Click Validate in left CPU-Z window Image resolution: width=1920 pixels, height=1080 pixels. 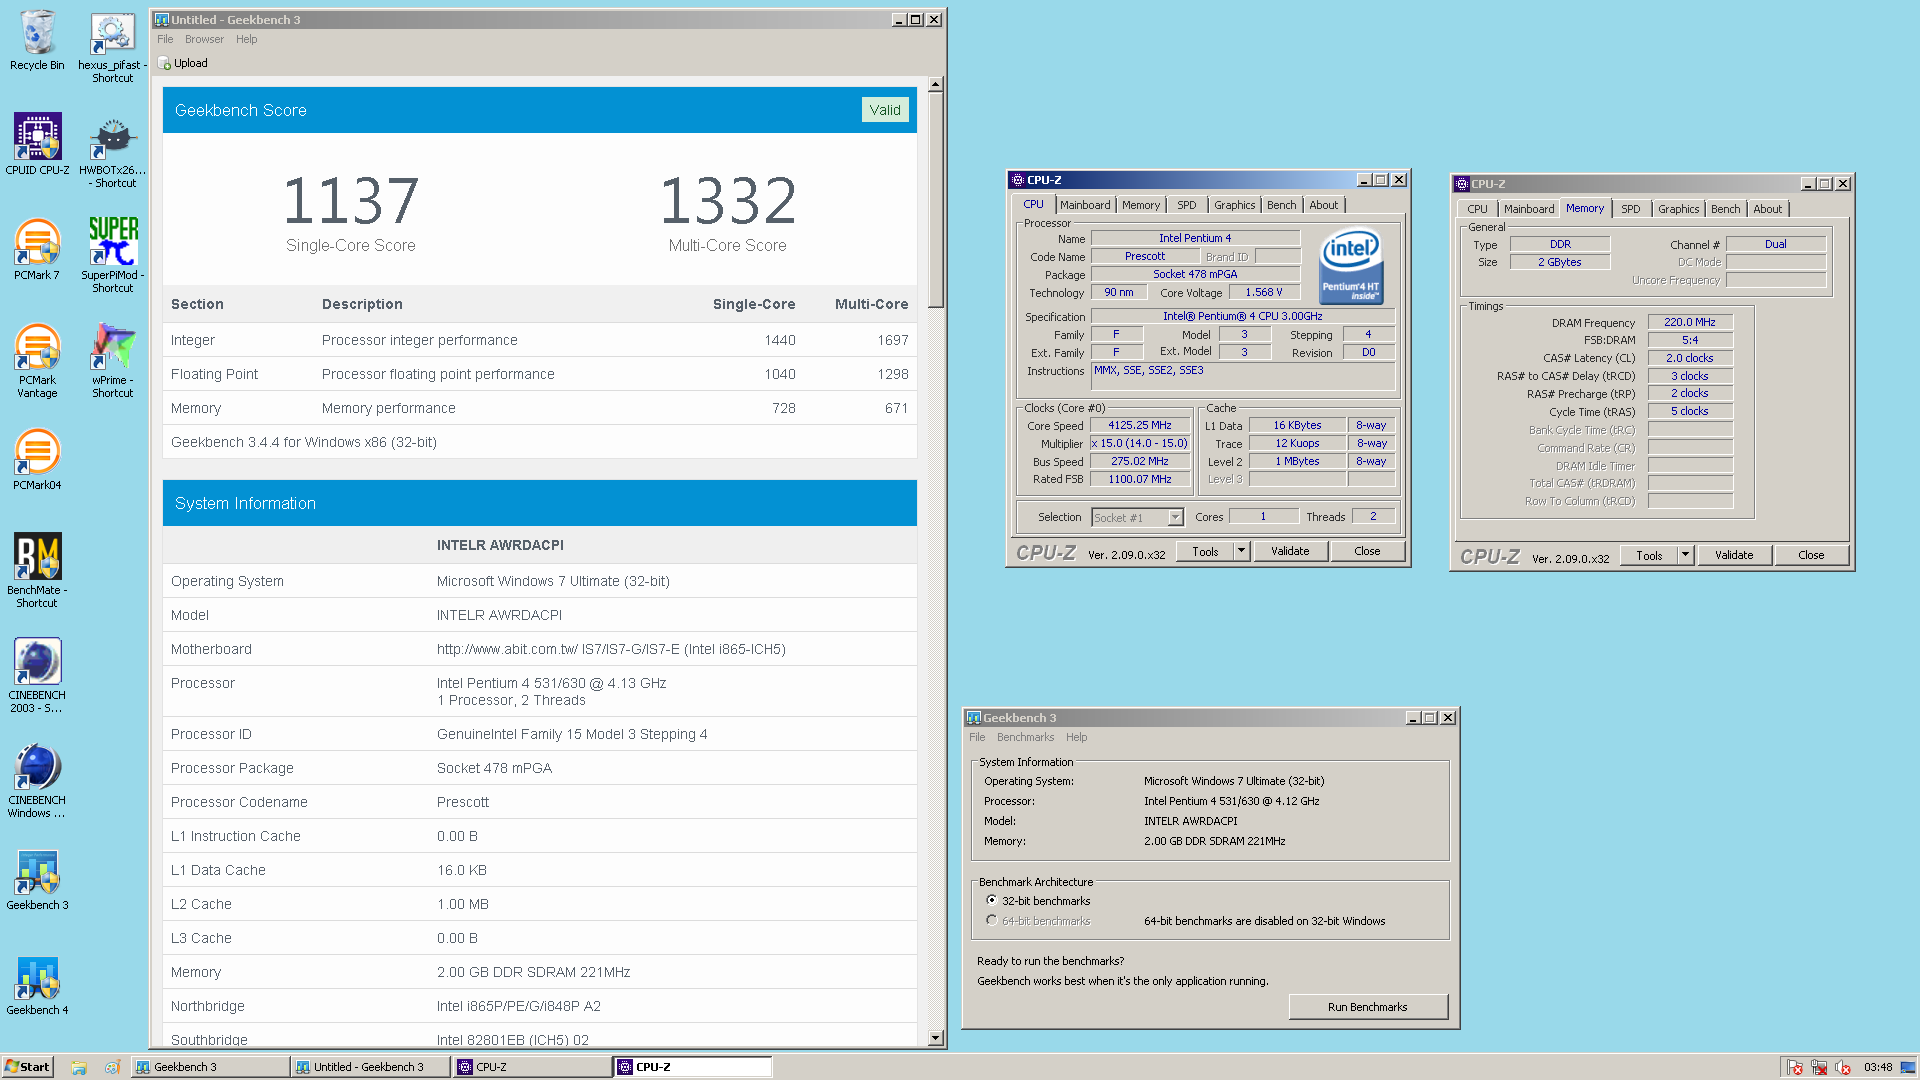click(x=1290, y=551)
